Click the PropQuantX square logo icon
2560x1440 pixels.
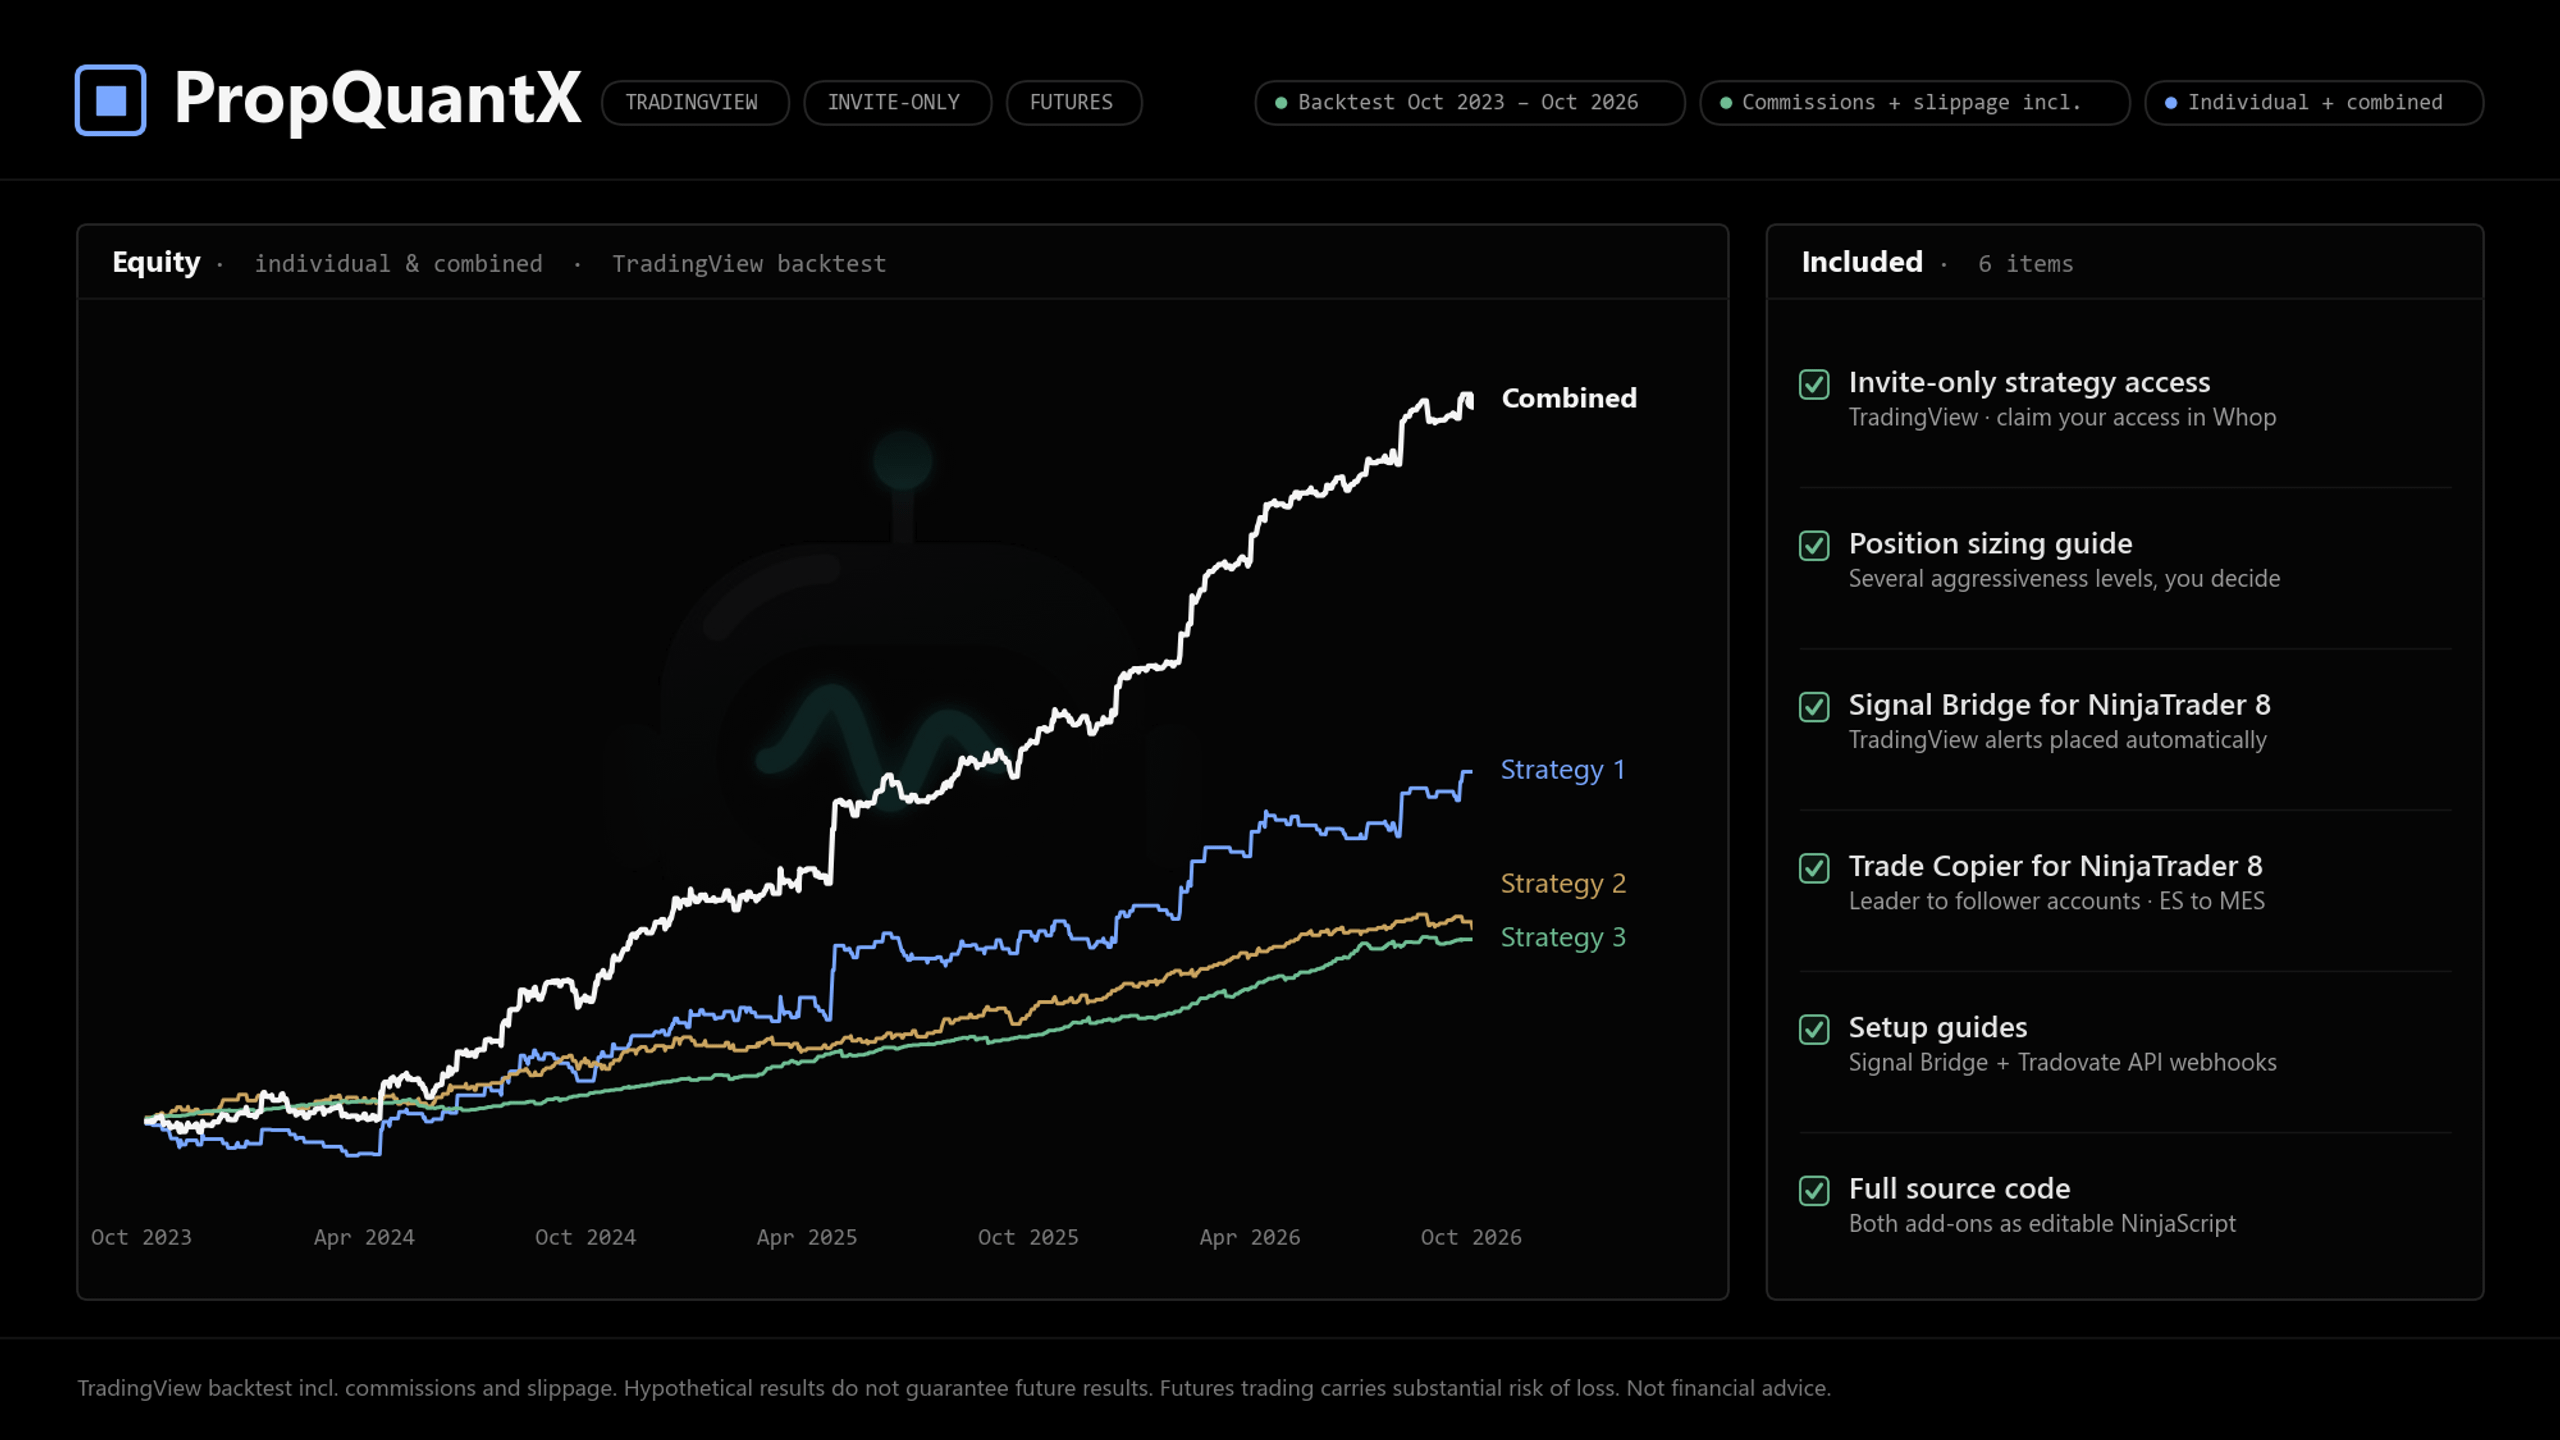tap(111, 100)
